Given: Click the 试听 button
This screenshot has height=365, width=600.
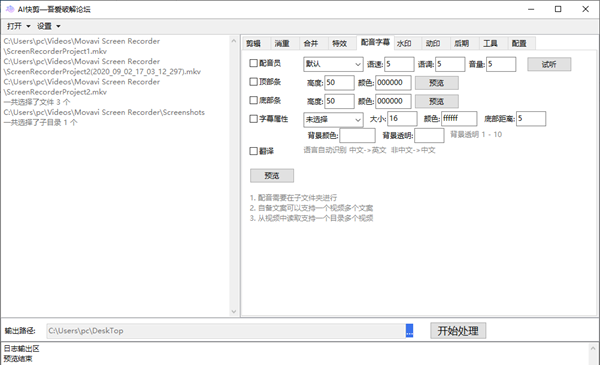Looking at the screenshot, I should coord(549,64).
